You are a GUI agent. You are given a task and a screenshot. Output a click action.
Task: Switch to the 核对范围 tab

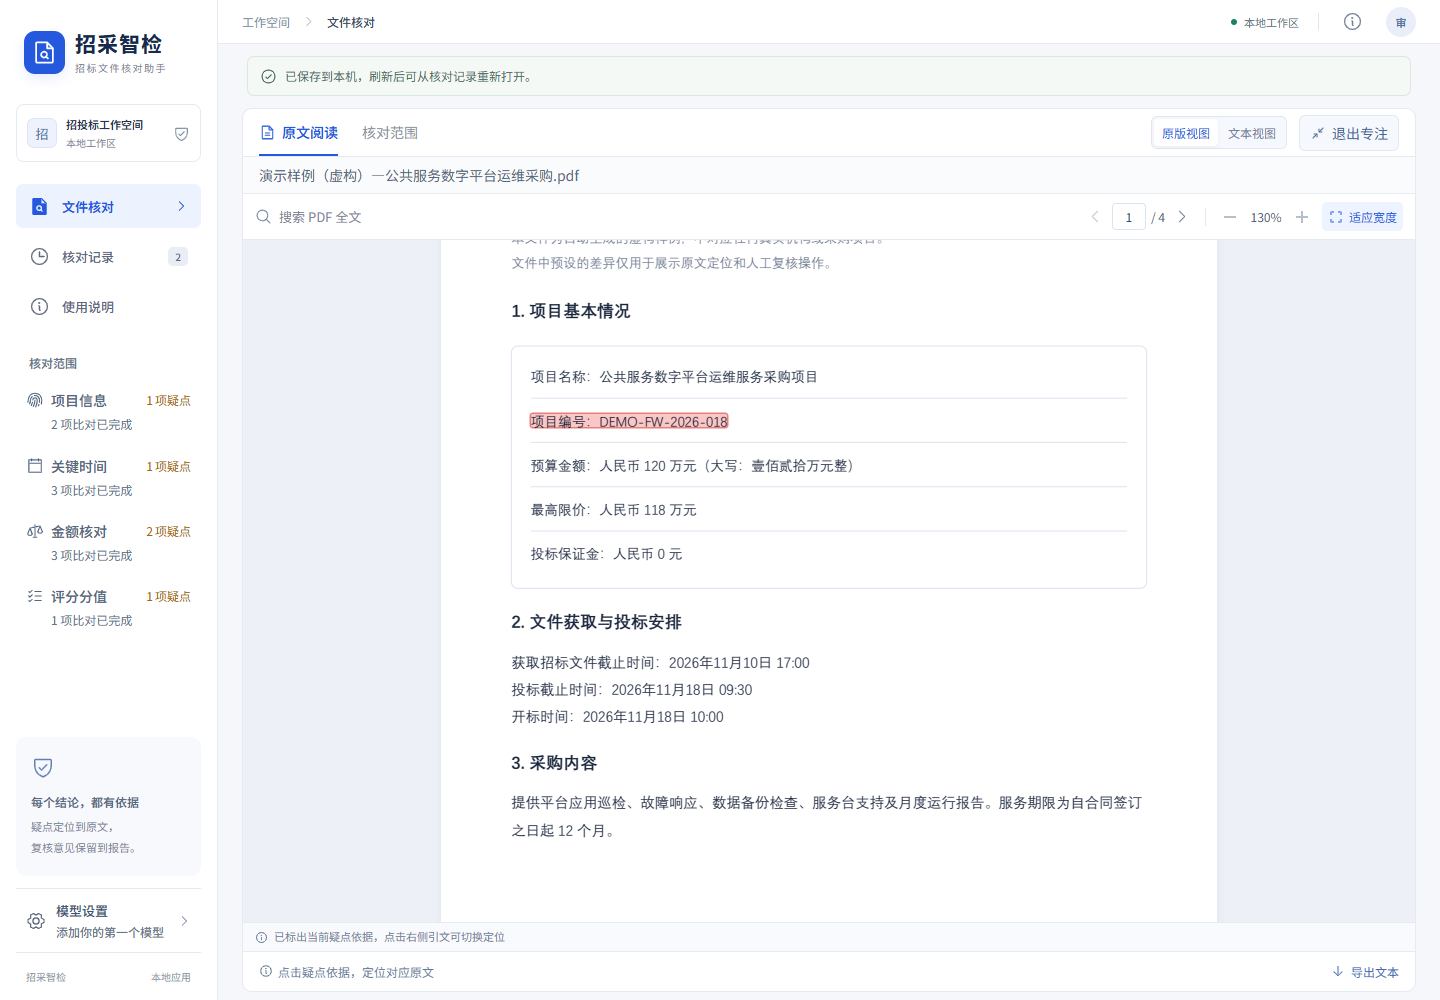tap(390, 133)
